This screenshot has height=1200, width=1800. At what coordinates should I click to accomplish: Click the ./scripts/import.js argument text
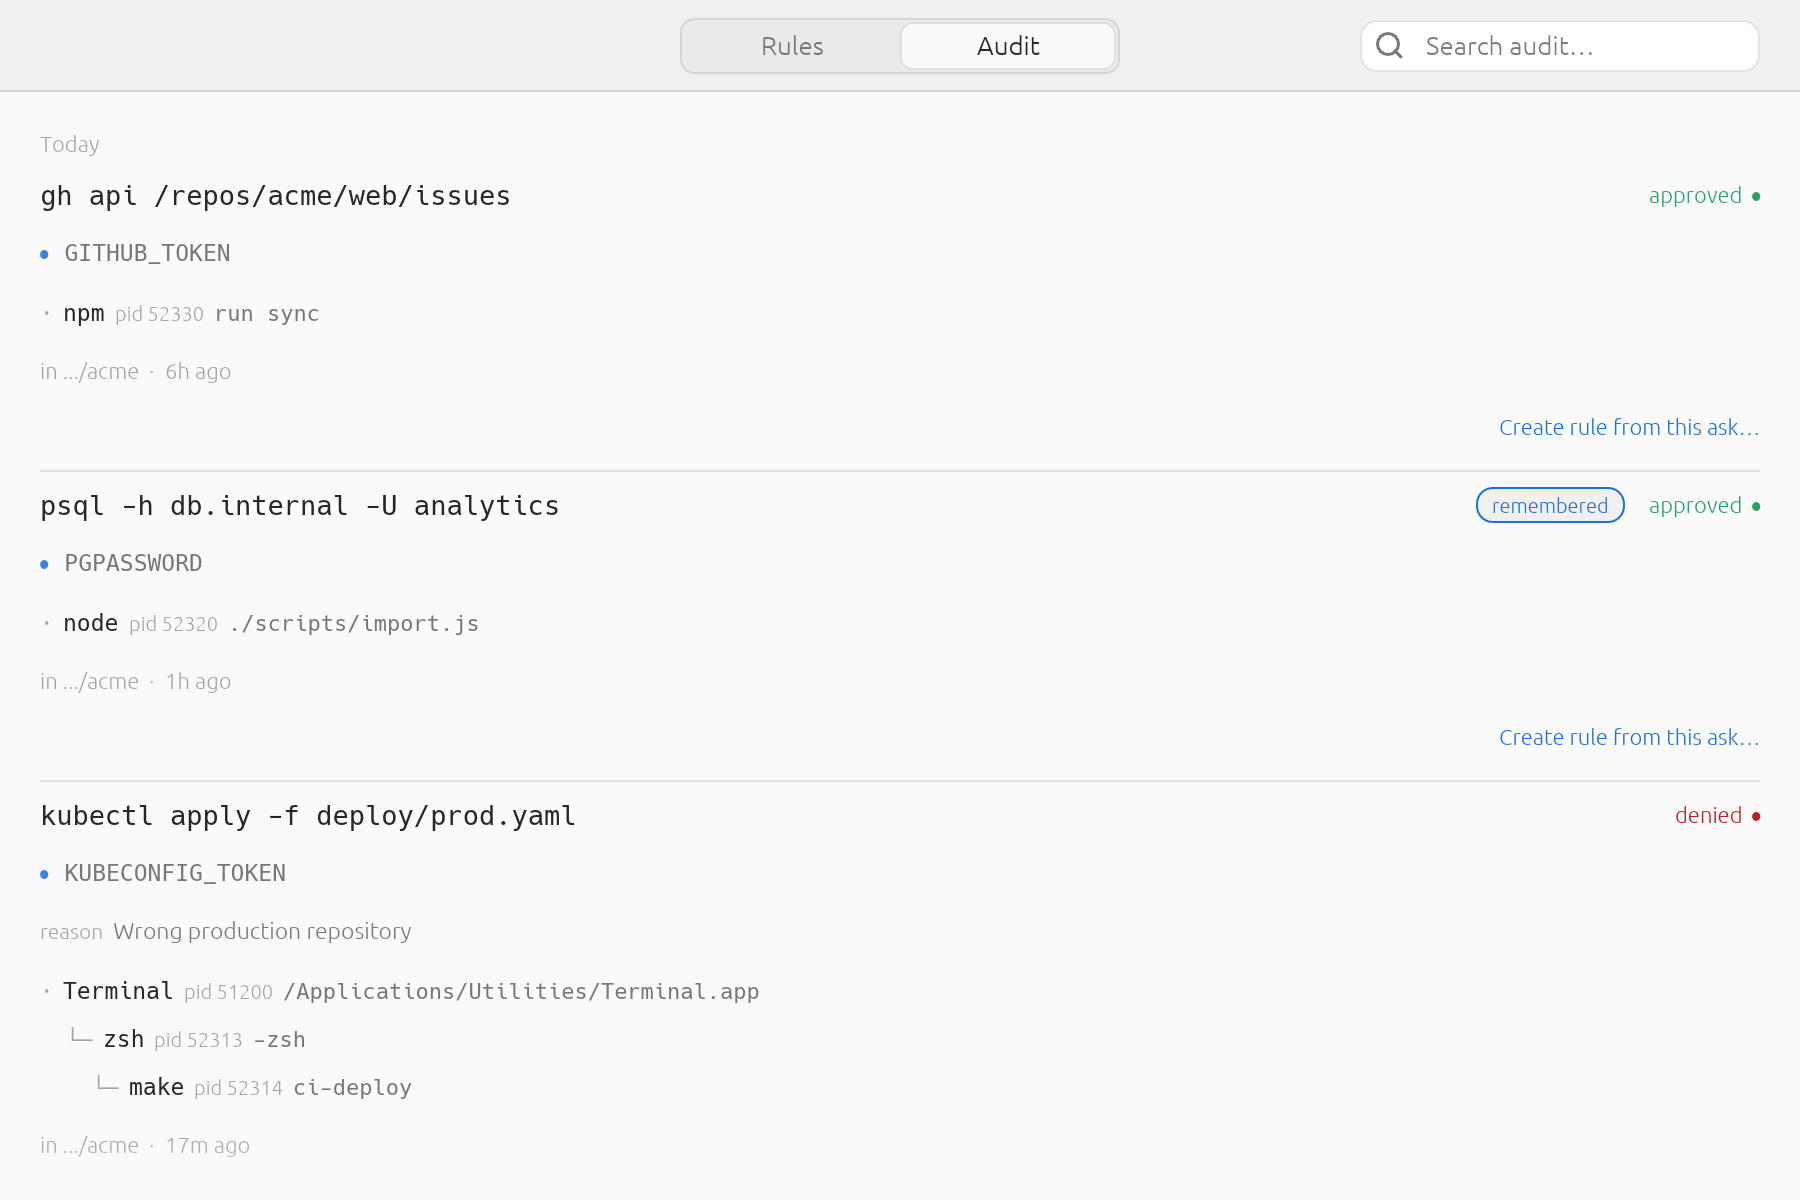354,624
